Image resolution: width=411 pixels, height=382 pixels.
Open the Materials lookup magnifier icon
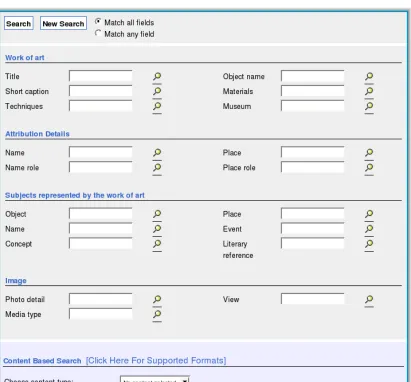(x=369, y=91)
